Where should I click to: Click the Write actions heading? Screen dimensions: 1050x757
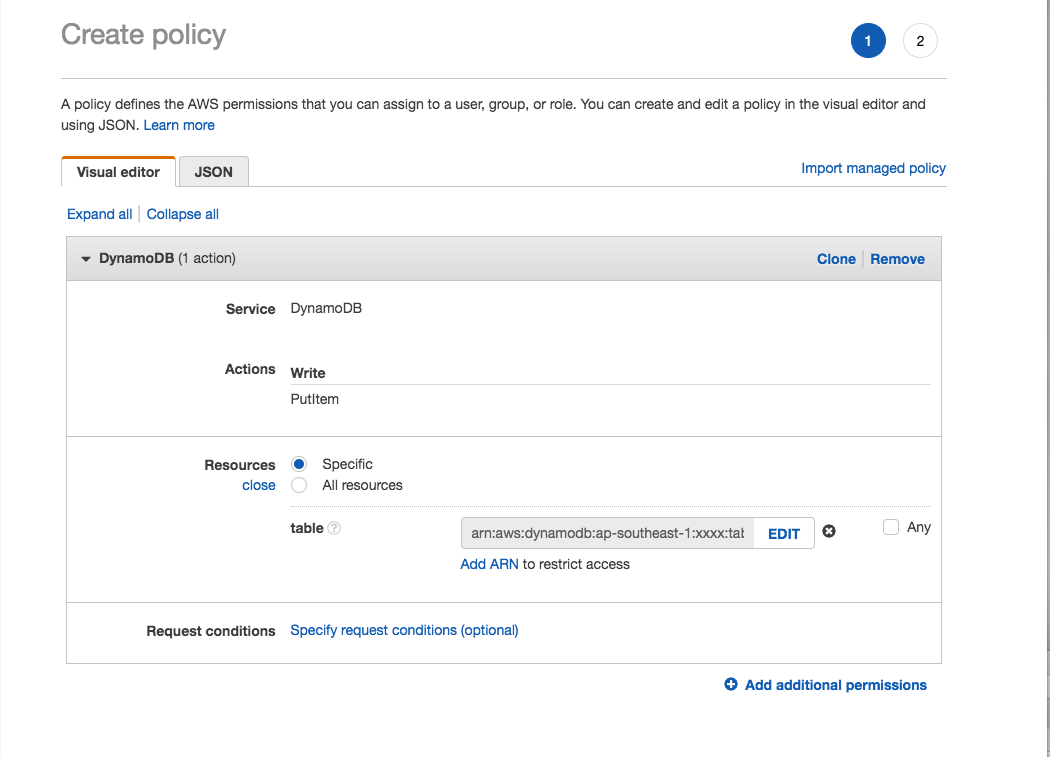click(308, 373)
